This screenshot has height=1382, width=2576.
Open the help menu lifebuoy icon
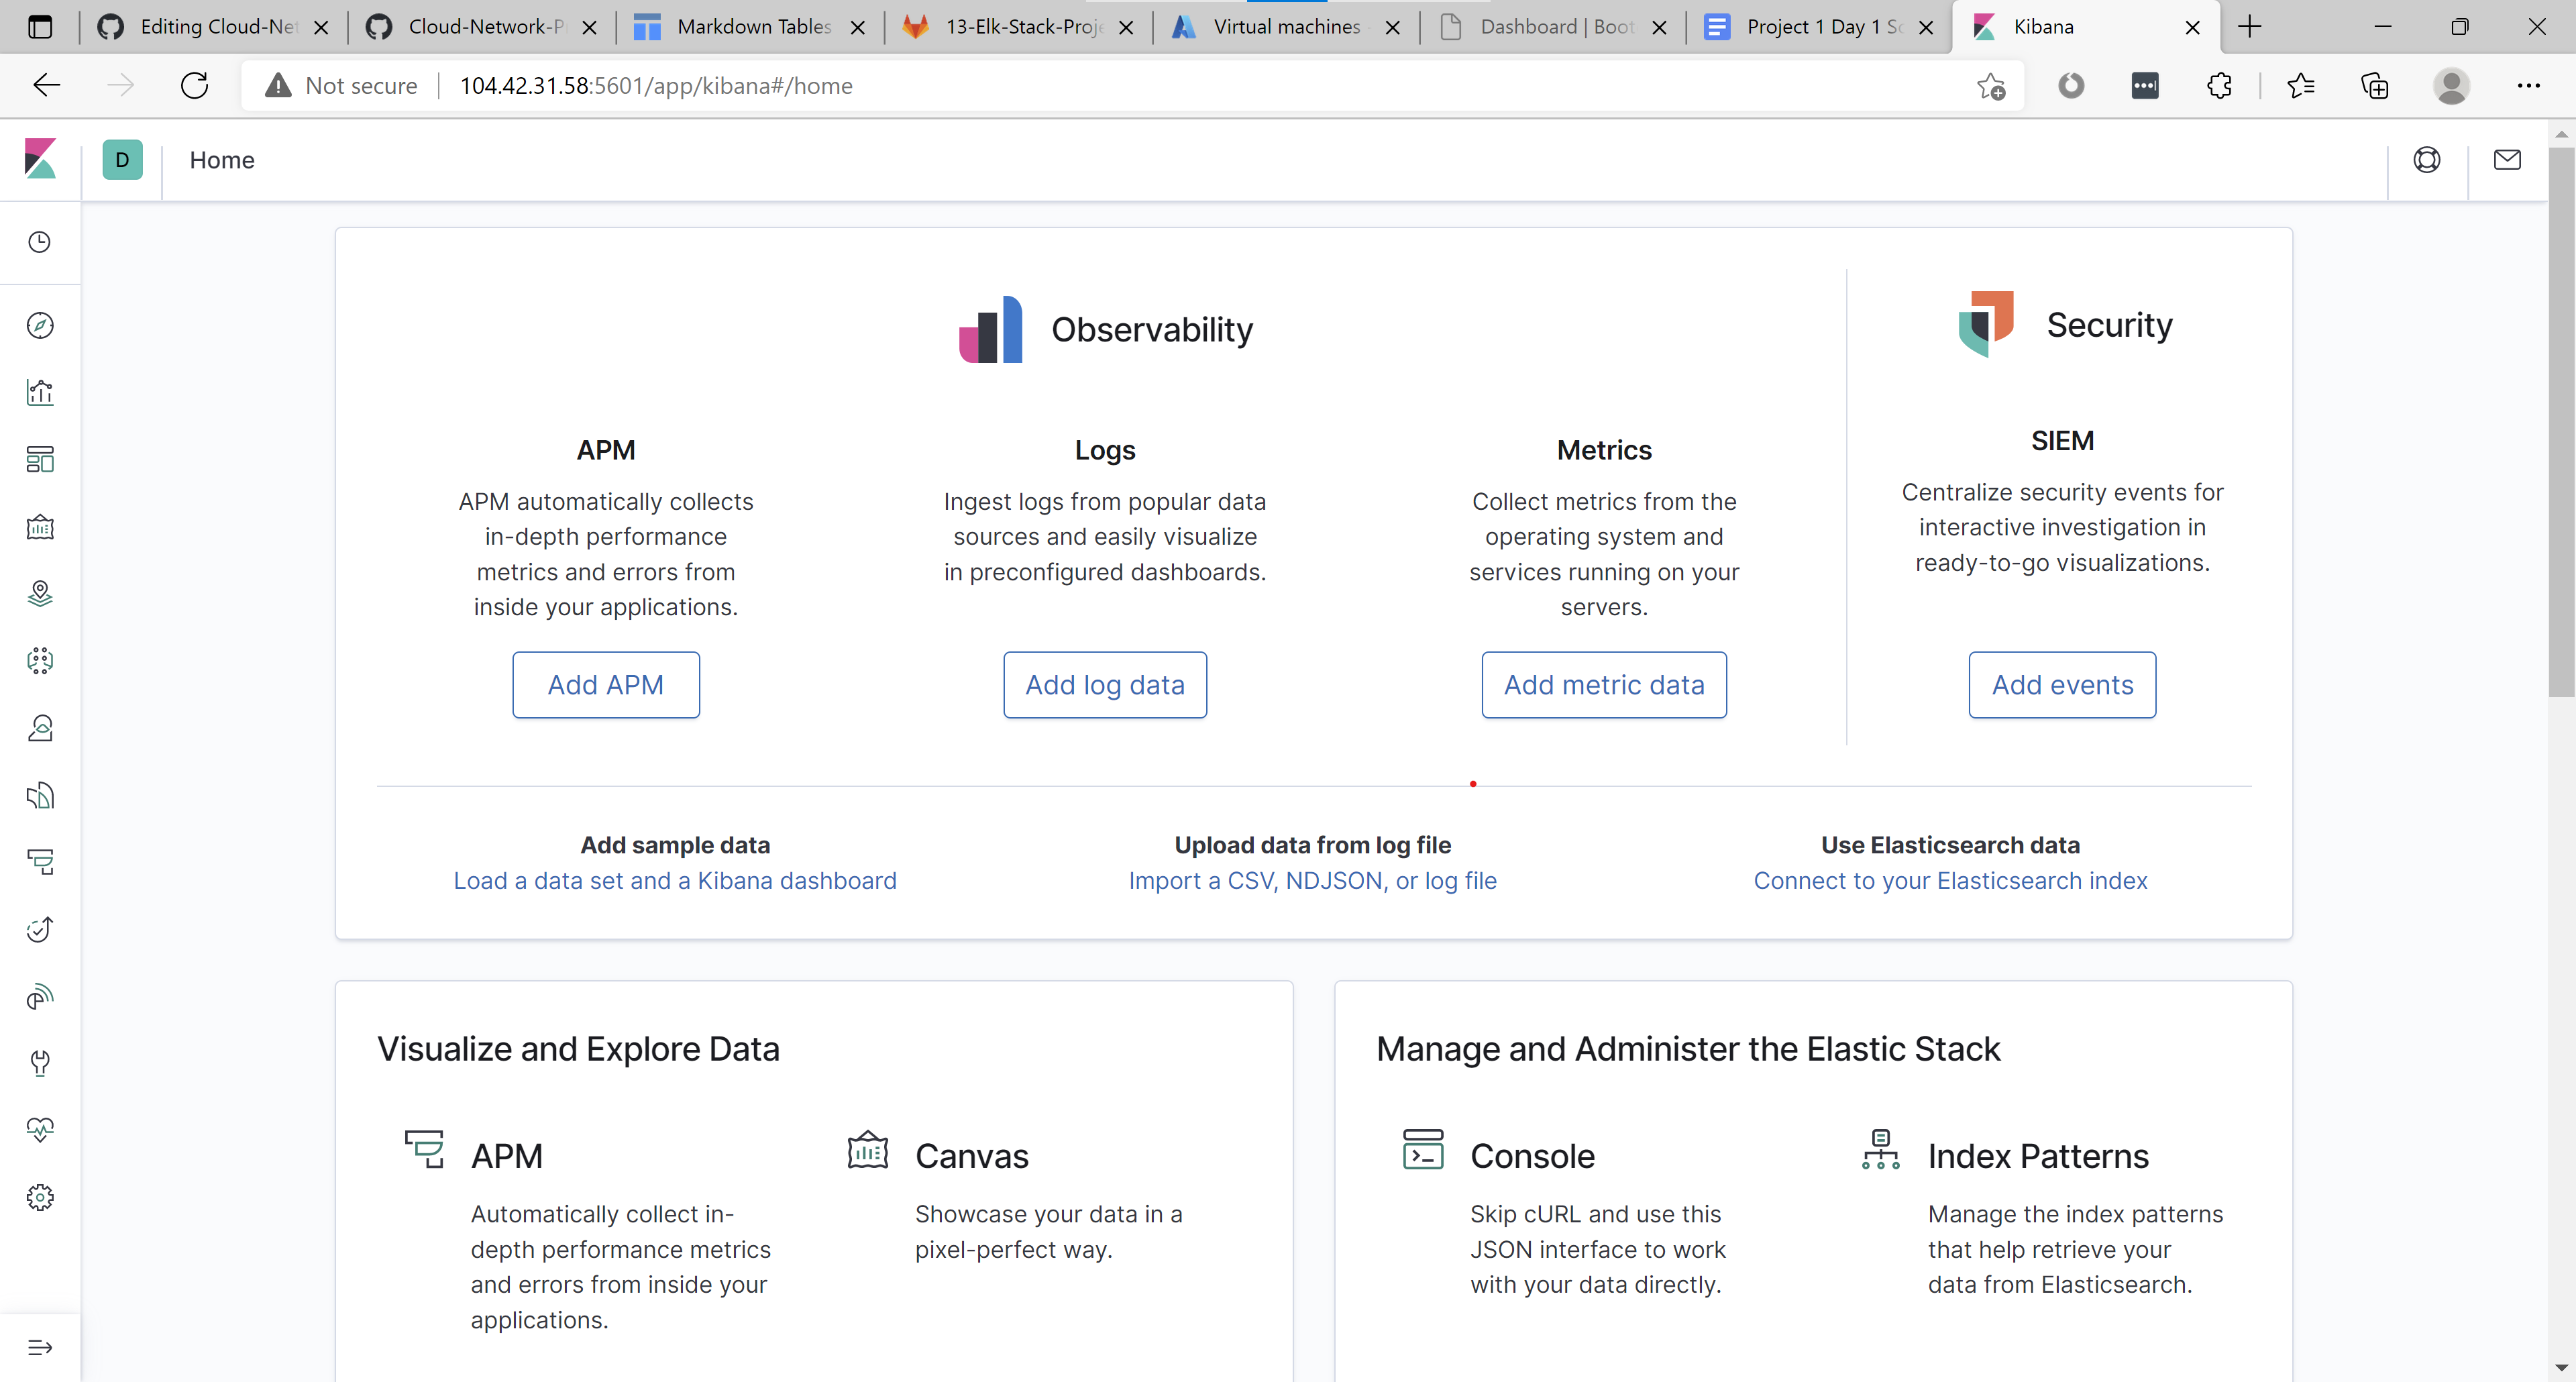[2427, 160]
